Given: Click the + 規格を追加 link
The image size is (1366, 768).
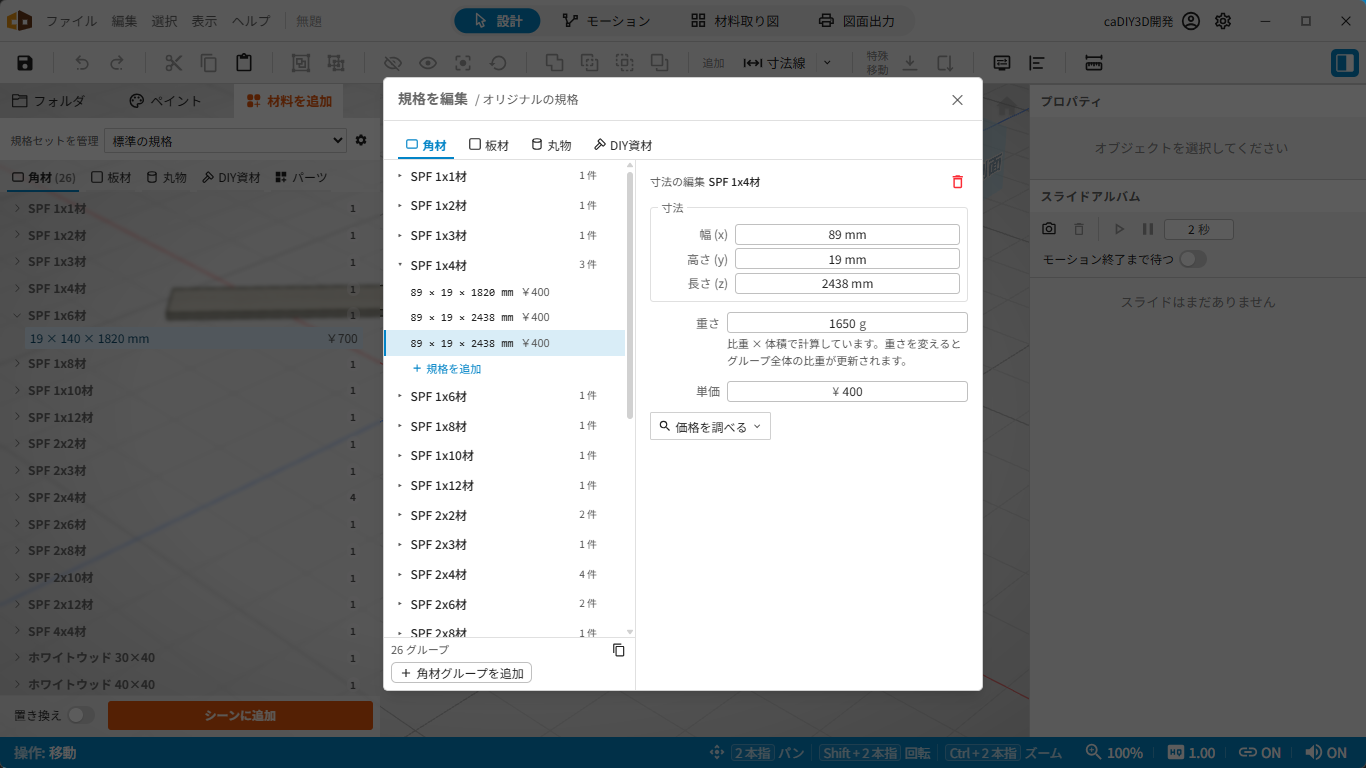Looking at the screenshot, I should (x=447, y=369).
